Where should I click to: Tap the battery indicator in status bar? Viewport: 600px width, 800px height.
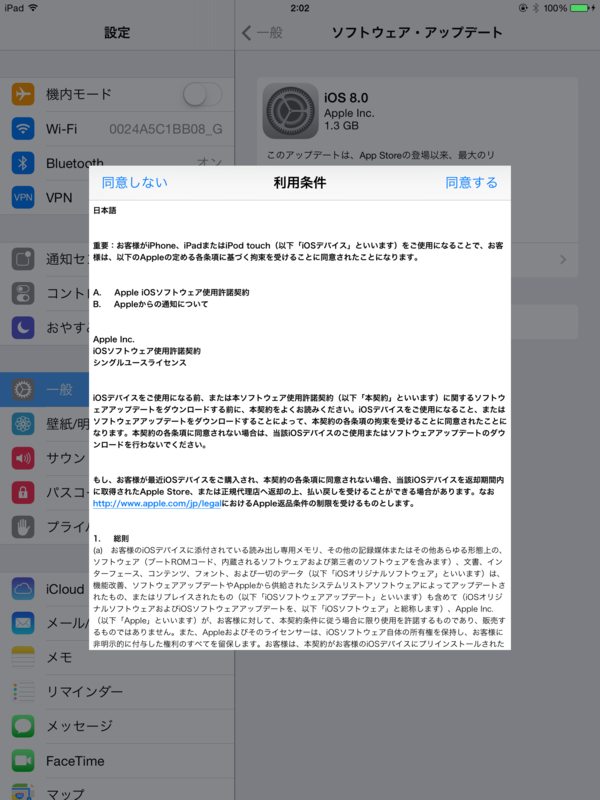[580, 8]
